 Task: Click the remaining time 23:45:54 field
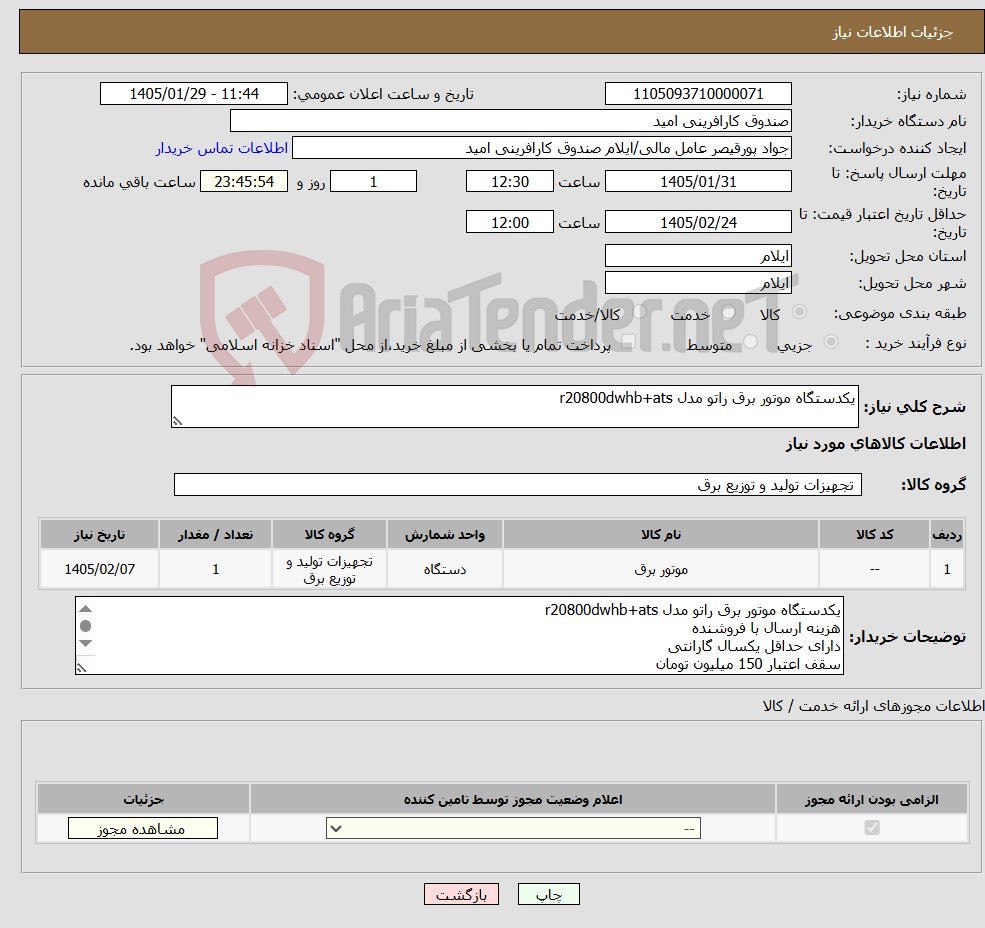pos(244,182)
